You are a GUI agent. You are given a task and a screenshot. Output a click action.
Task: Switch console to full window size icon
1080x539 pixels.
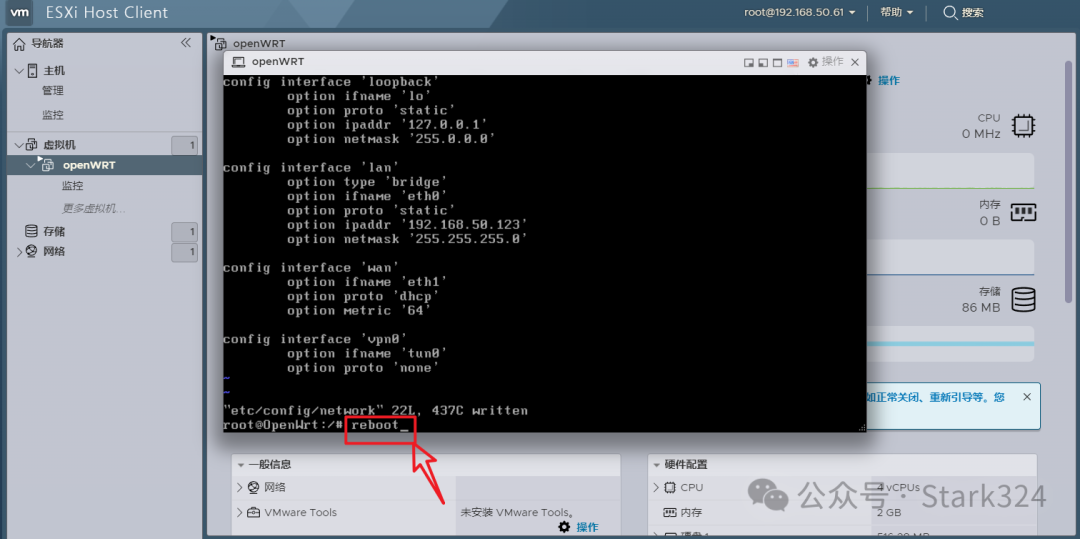(x=777, y=63)
